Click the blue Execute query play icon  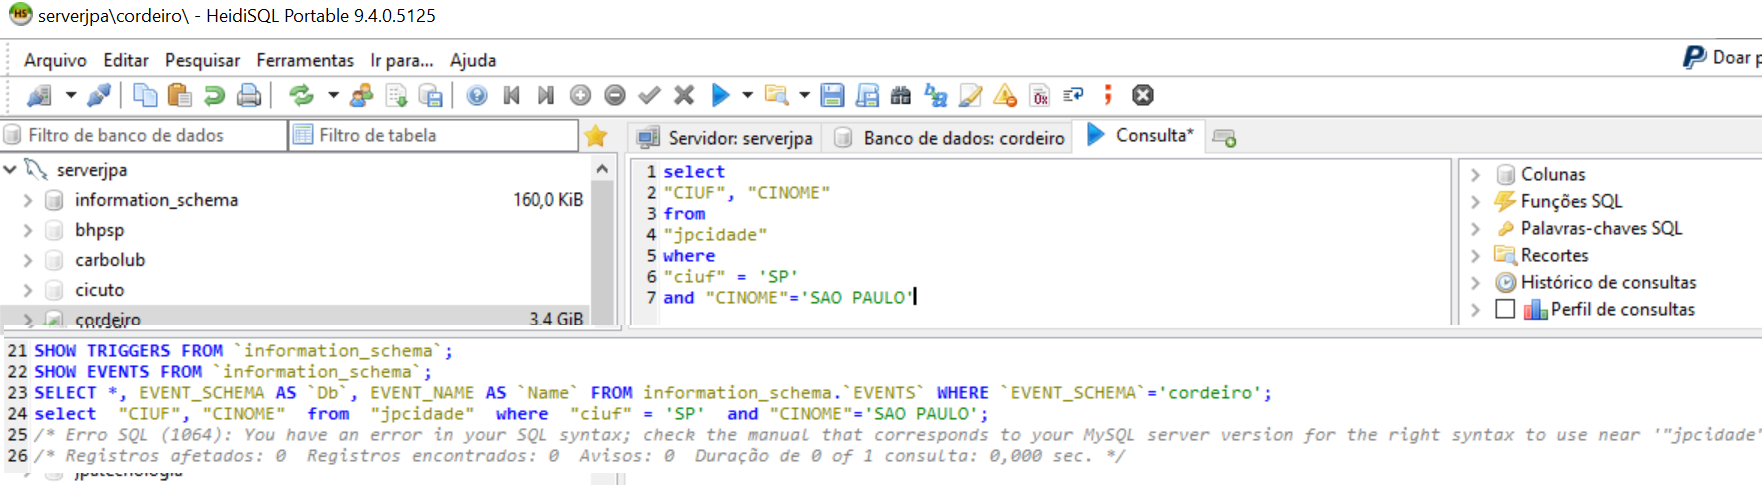720,95
